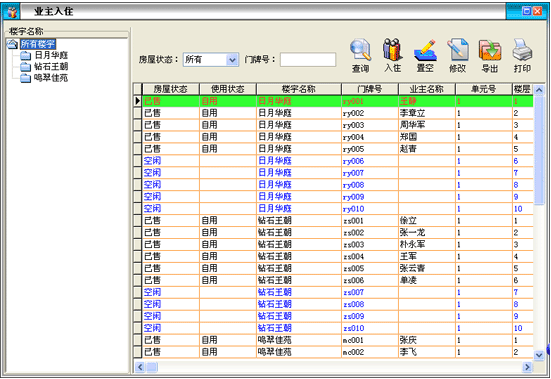Screen dimensions: 551x379
Task: Click owner name 张庆
Action: tap(408, 340)
